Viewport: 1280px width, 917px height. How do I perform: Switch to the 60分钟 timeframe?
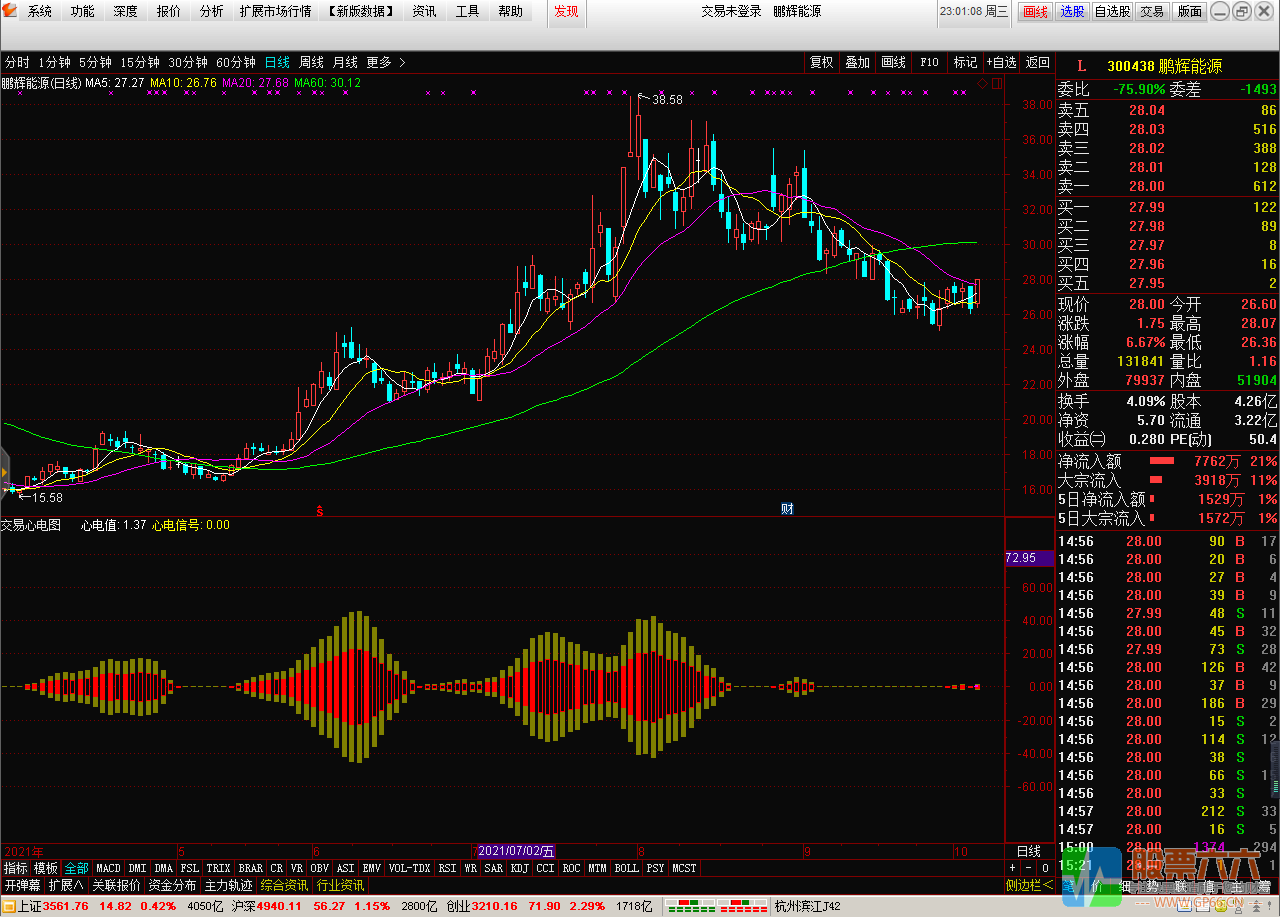pos(236,62)
